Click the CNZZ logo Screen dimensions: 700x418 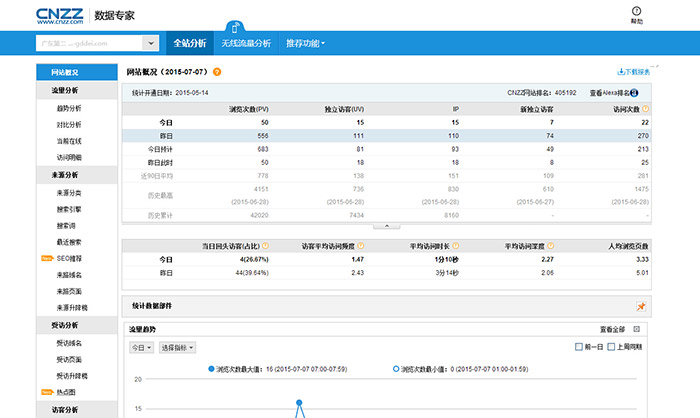(60, 15)
